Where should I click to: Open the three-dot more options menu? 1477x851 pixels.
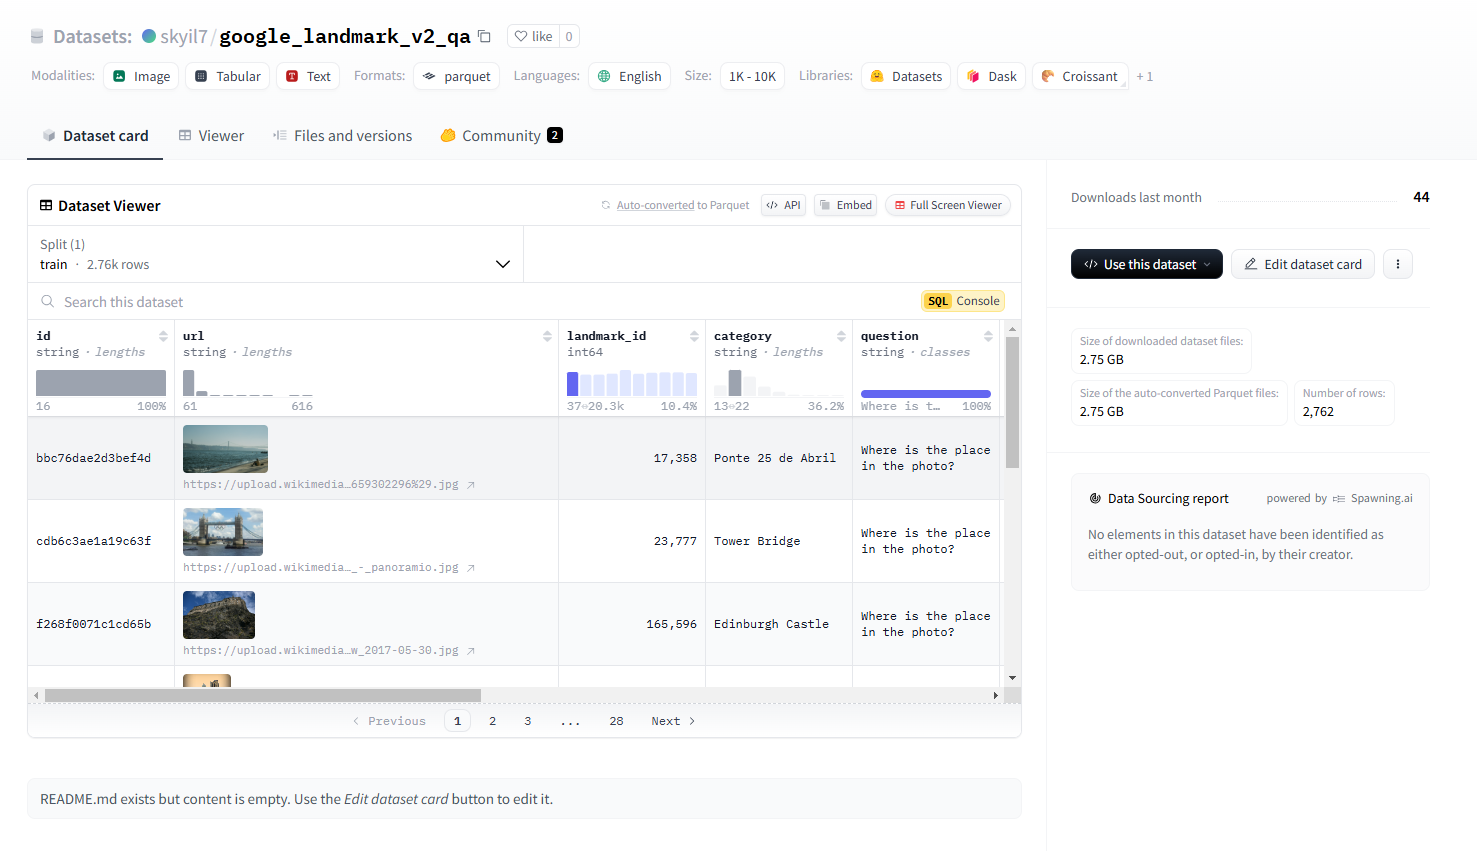coord(1398,264)
